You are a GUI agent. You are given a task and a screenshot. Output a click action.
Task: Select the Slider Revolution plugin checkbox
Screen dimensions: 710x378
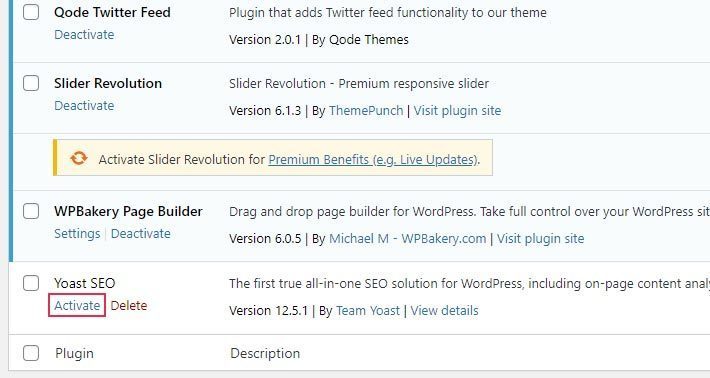pos(31,83)
